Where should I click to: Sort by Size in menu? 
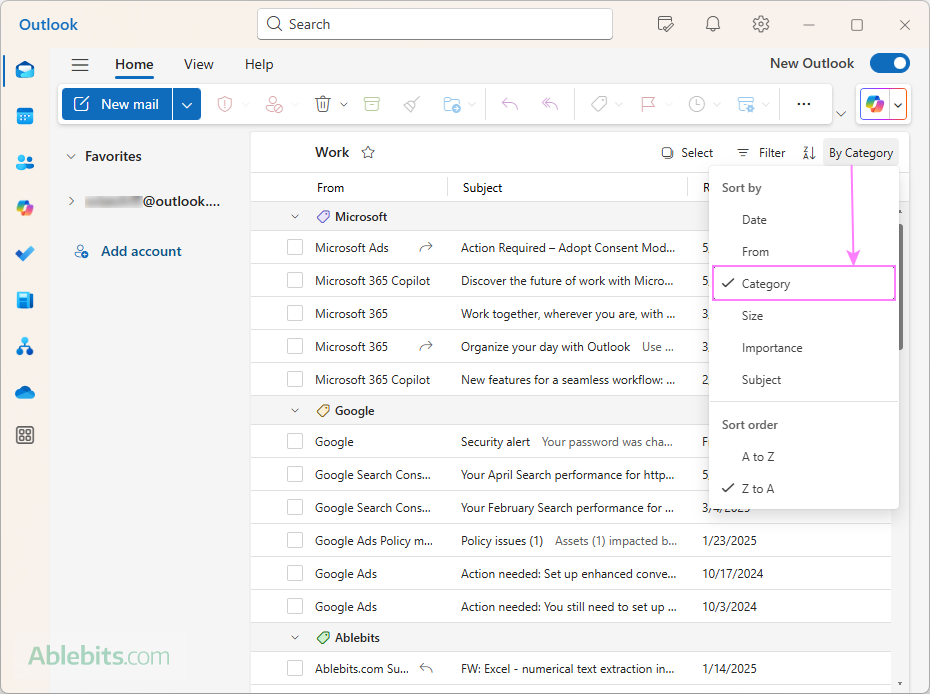coord(804,316)
